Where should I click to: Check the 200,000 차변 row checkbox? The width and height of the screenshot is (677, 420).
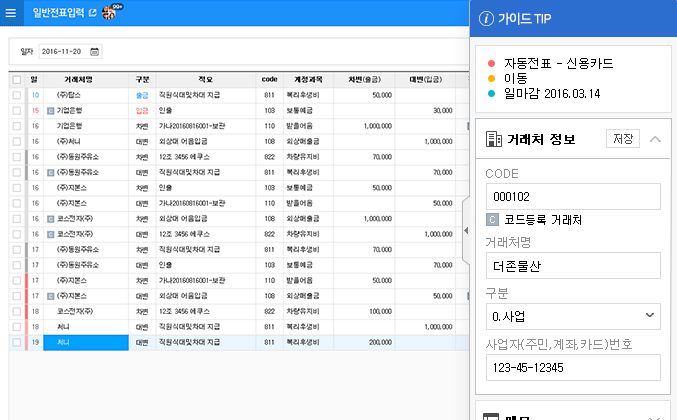pos(17,342)
